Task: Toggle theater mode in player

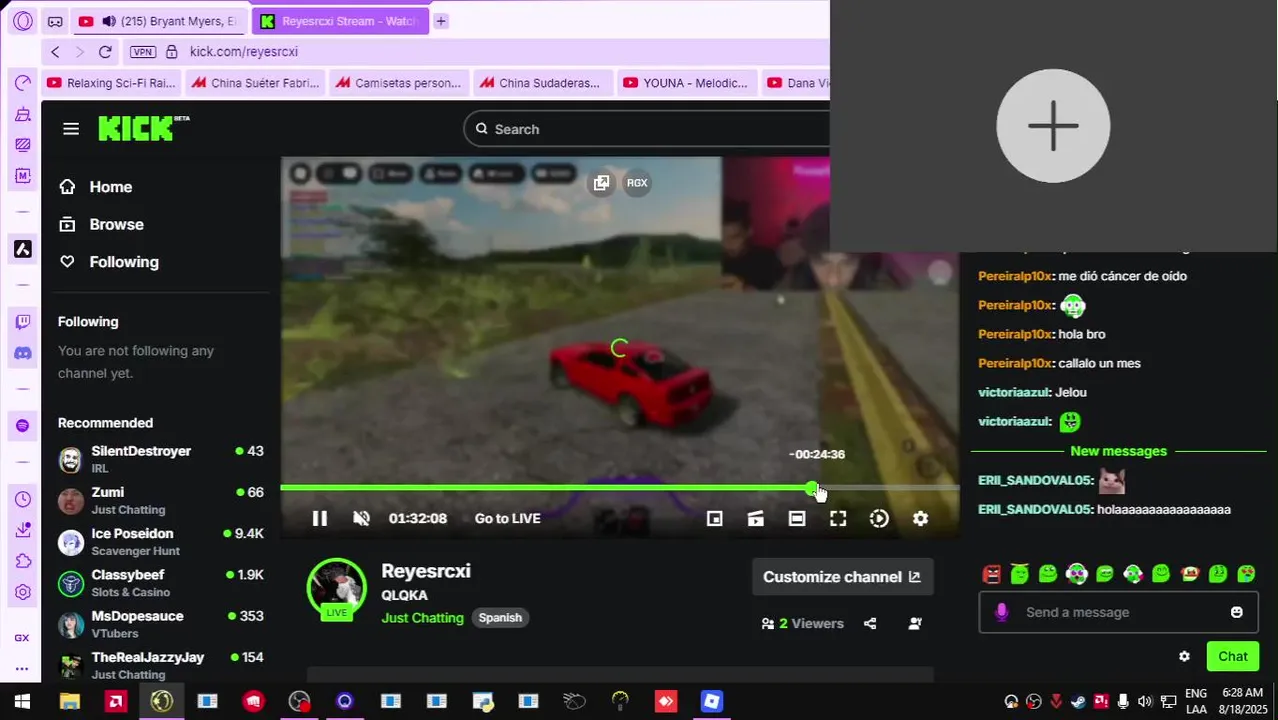Action: [797, 518]
